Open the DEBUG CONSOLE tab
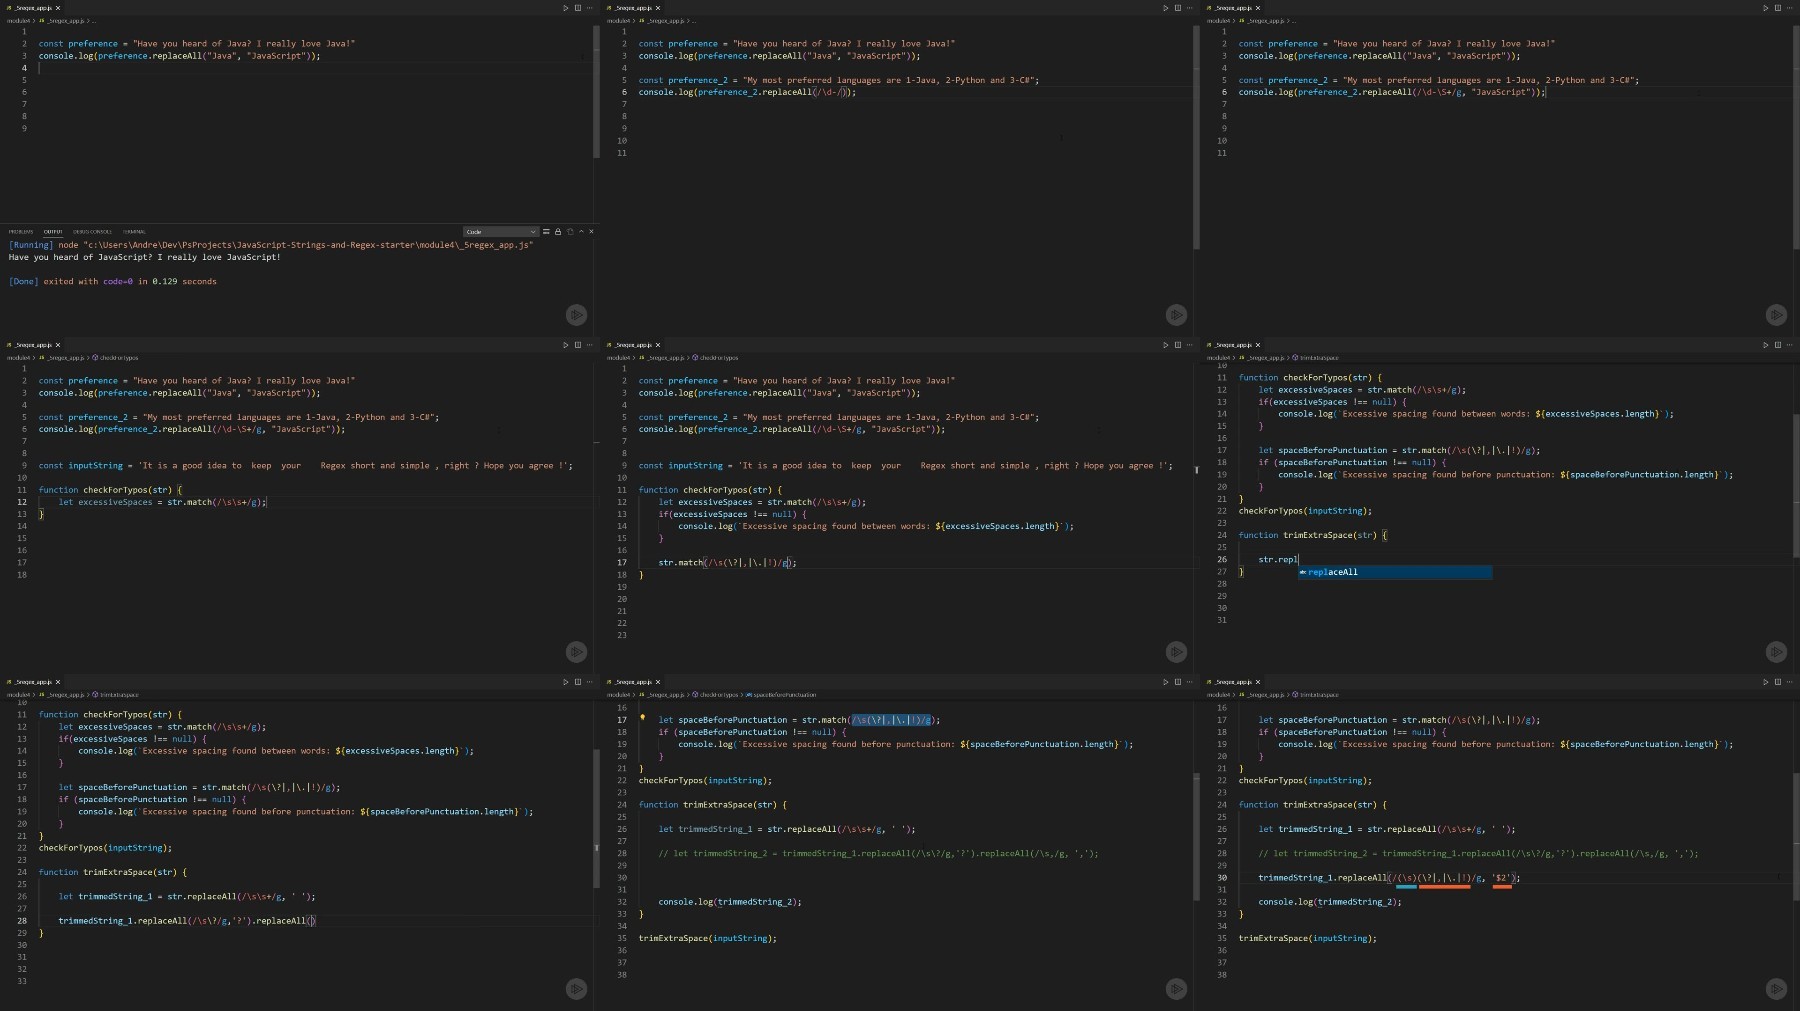The width and height of the screenshot is (1800, 1011). click(93, 231)
